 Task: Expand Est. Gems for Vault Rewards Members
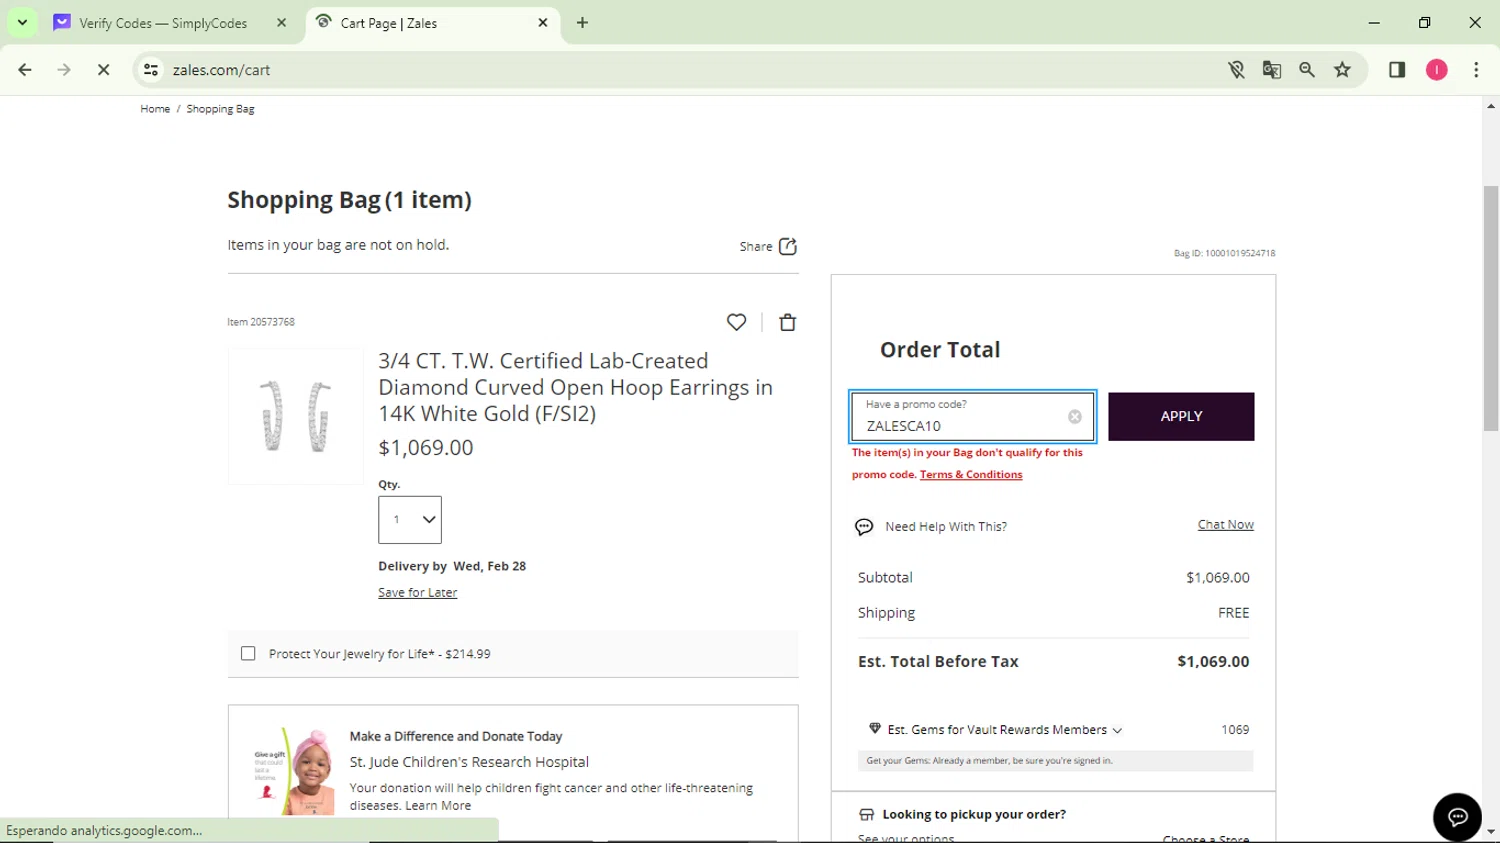click(1004, 730)
